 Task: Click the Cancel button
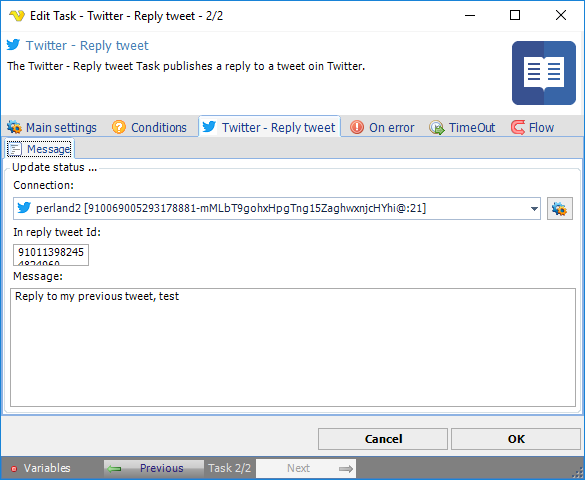click(x=383, y=439)
